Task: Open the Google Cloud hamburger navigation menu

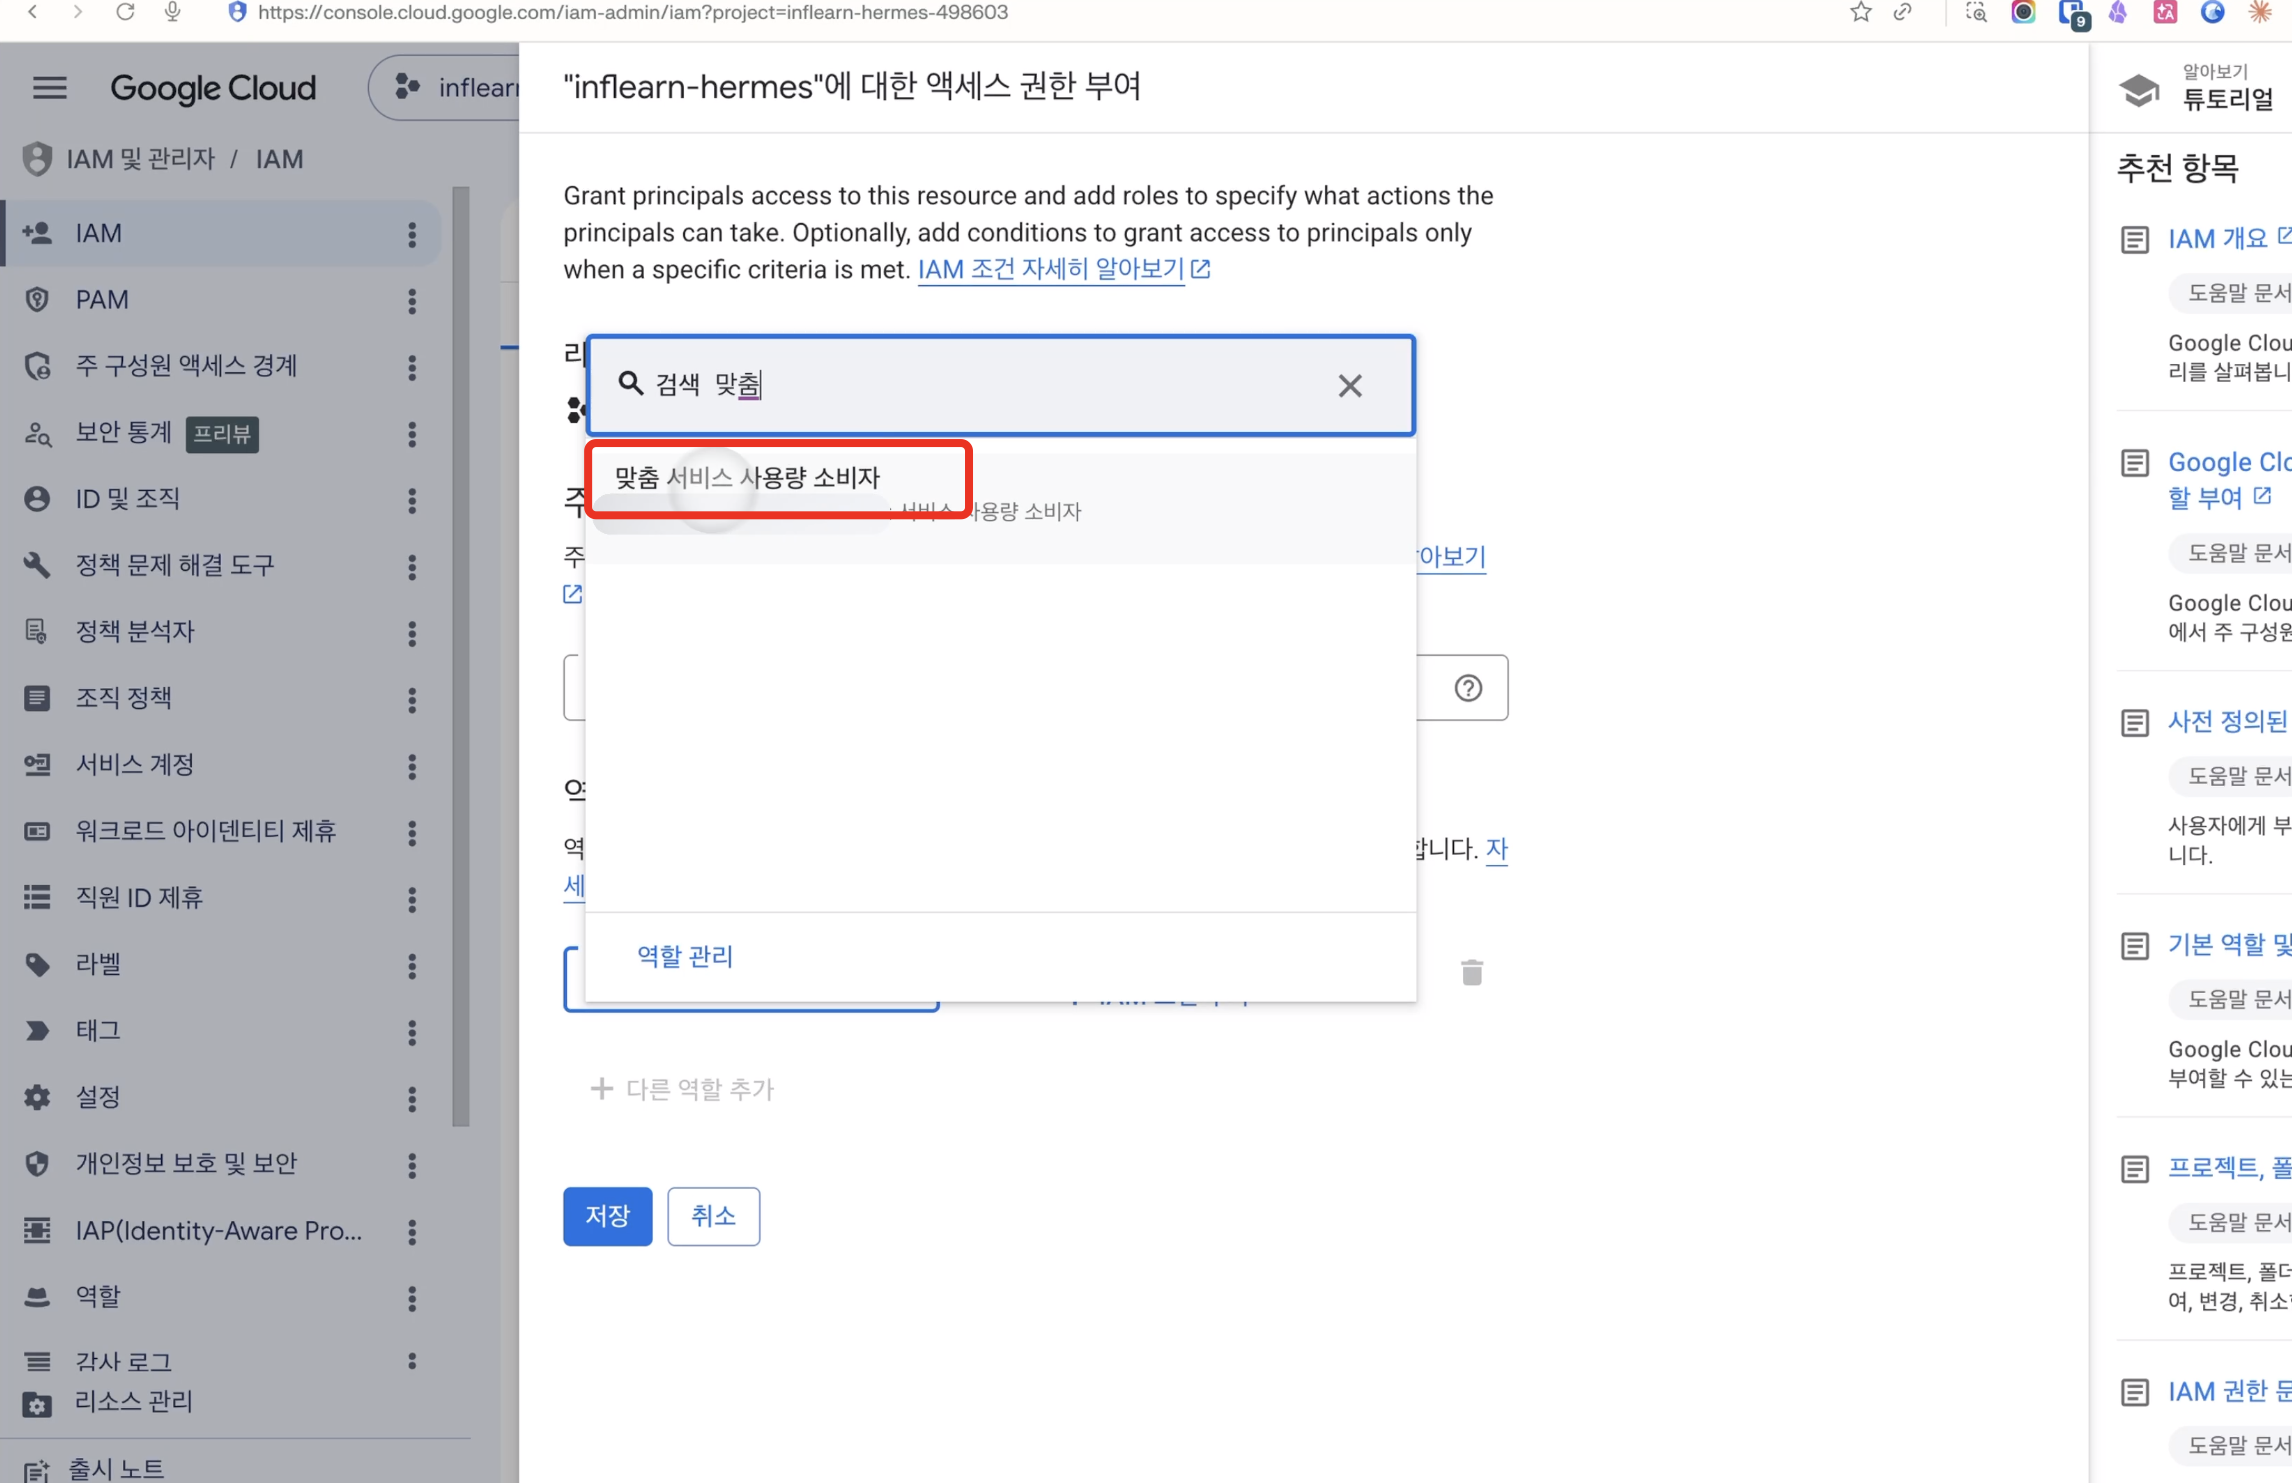Action: pyautogui.click(x=49, y=88)
